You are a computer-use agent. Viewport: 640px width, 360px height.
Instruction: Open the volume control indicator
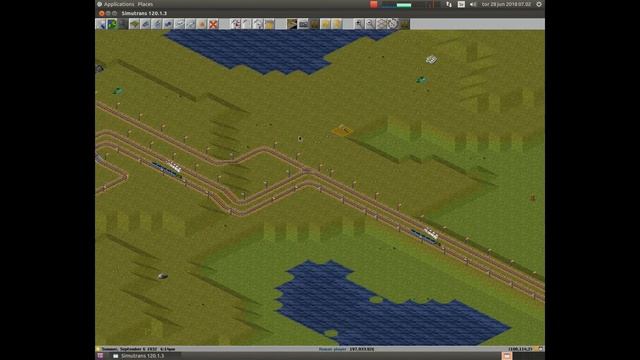[x=473, y=4]
